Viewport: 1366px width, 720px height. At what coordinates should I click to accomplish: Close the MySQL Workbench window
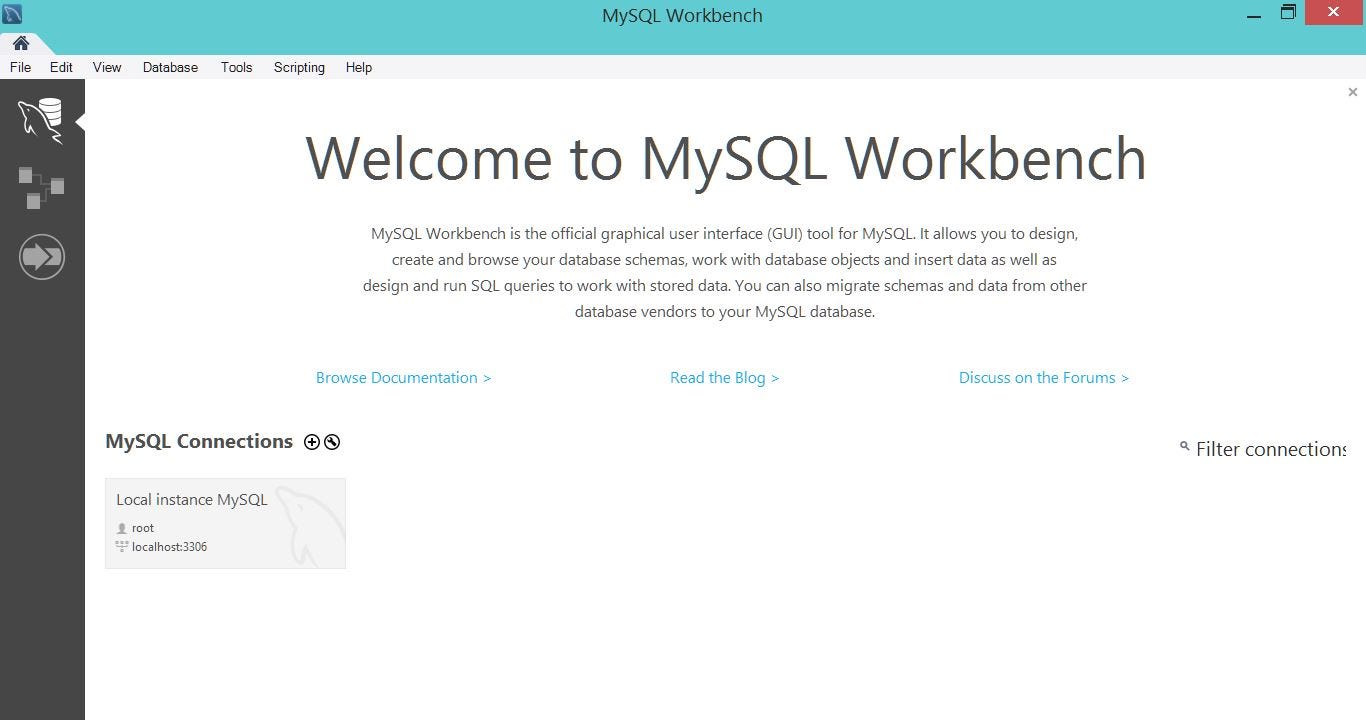pos(1333,13)
